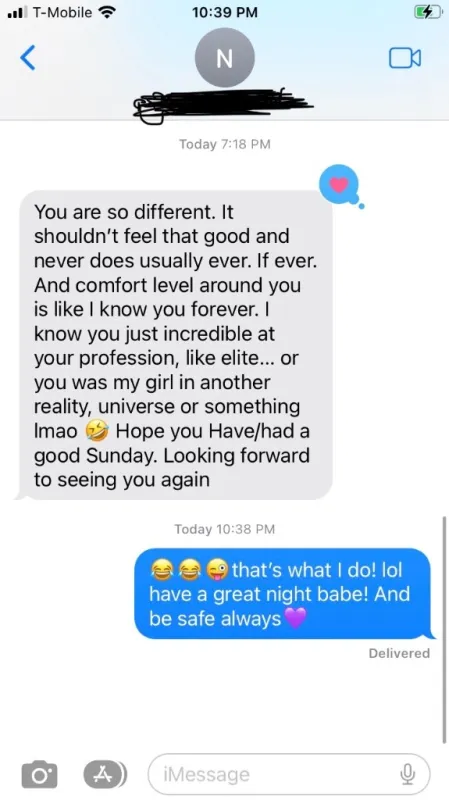Select the gray received message bubble
The width and height of the screenshot is (449, 800).
174,345
